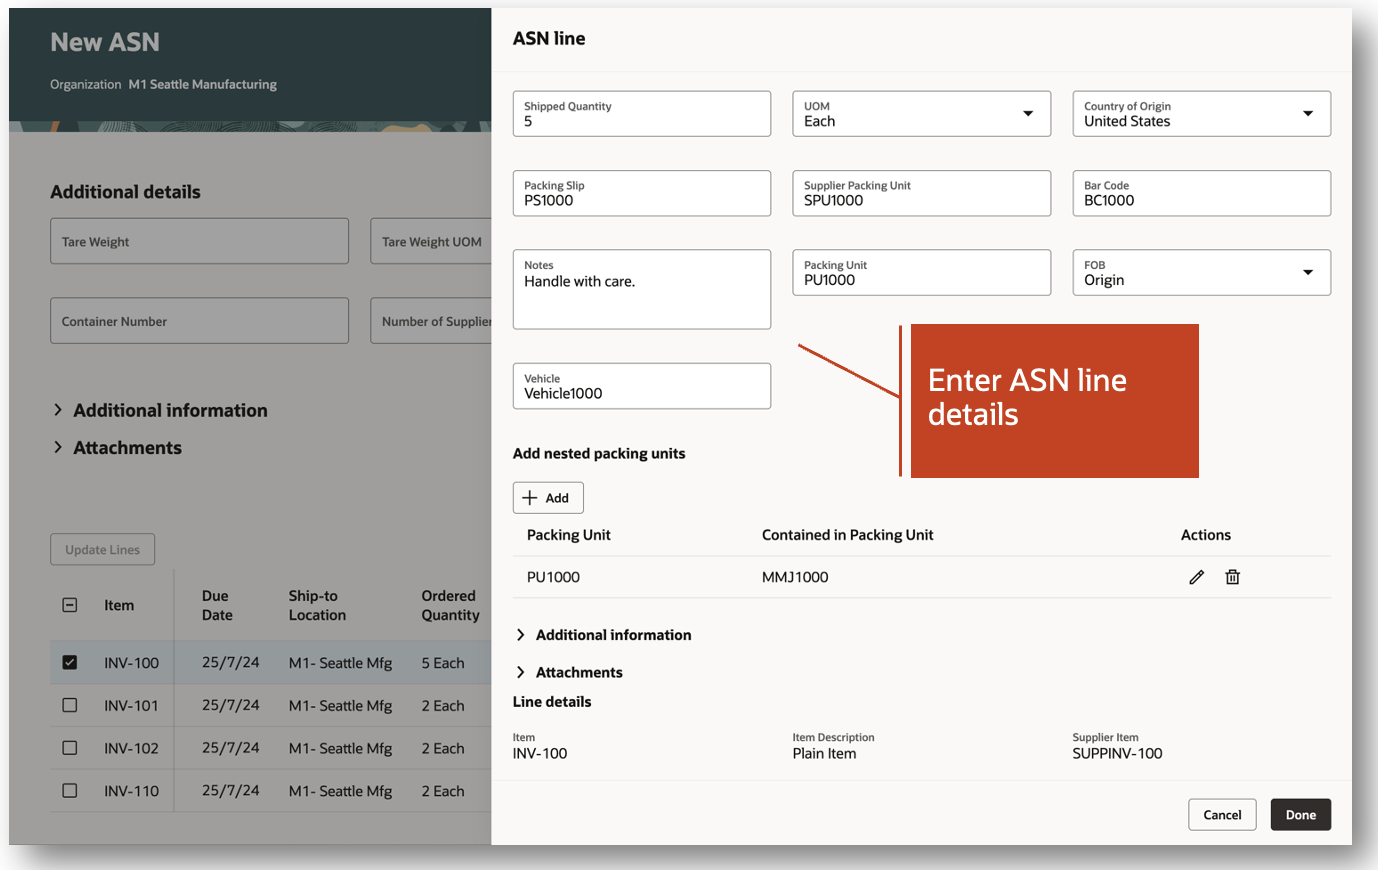Click the Due Date column header
The height and width of the screenshot is (870, 1378).
pyautogui.click(x=217, y=605)
